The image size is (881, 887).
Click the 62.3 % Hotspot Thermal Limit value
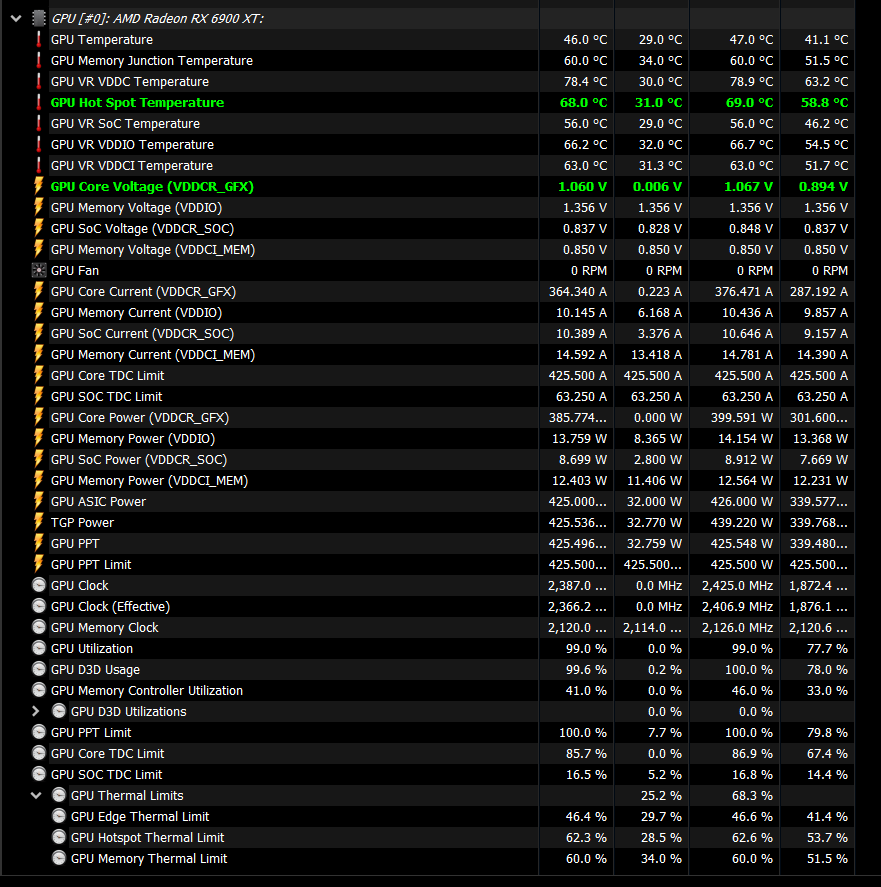586,838
